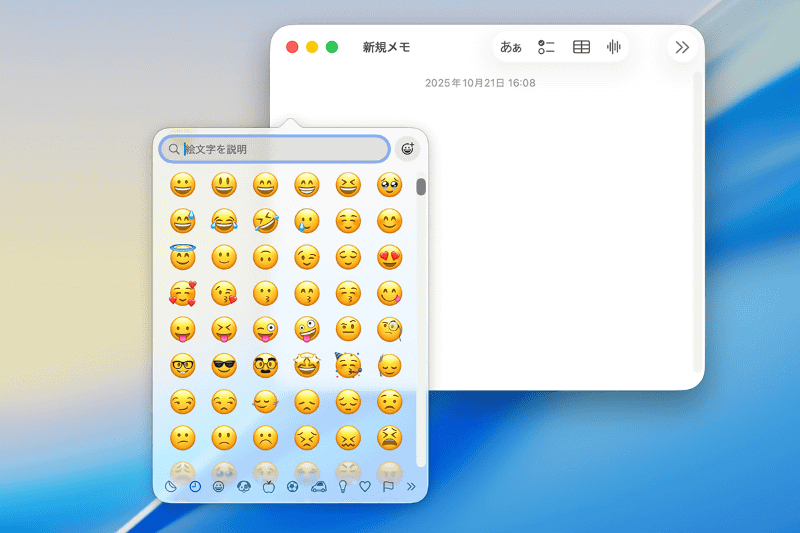Click the 新規メモ window title

(x=386, y=47)
